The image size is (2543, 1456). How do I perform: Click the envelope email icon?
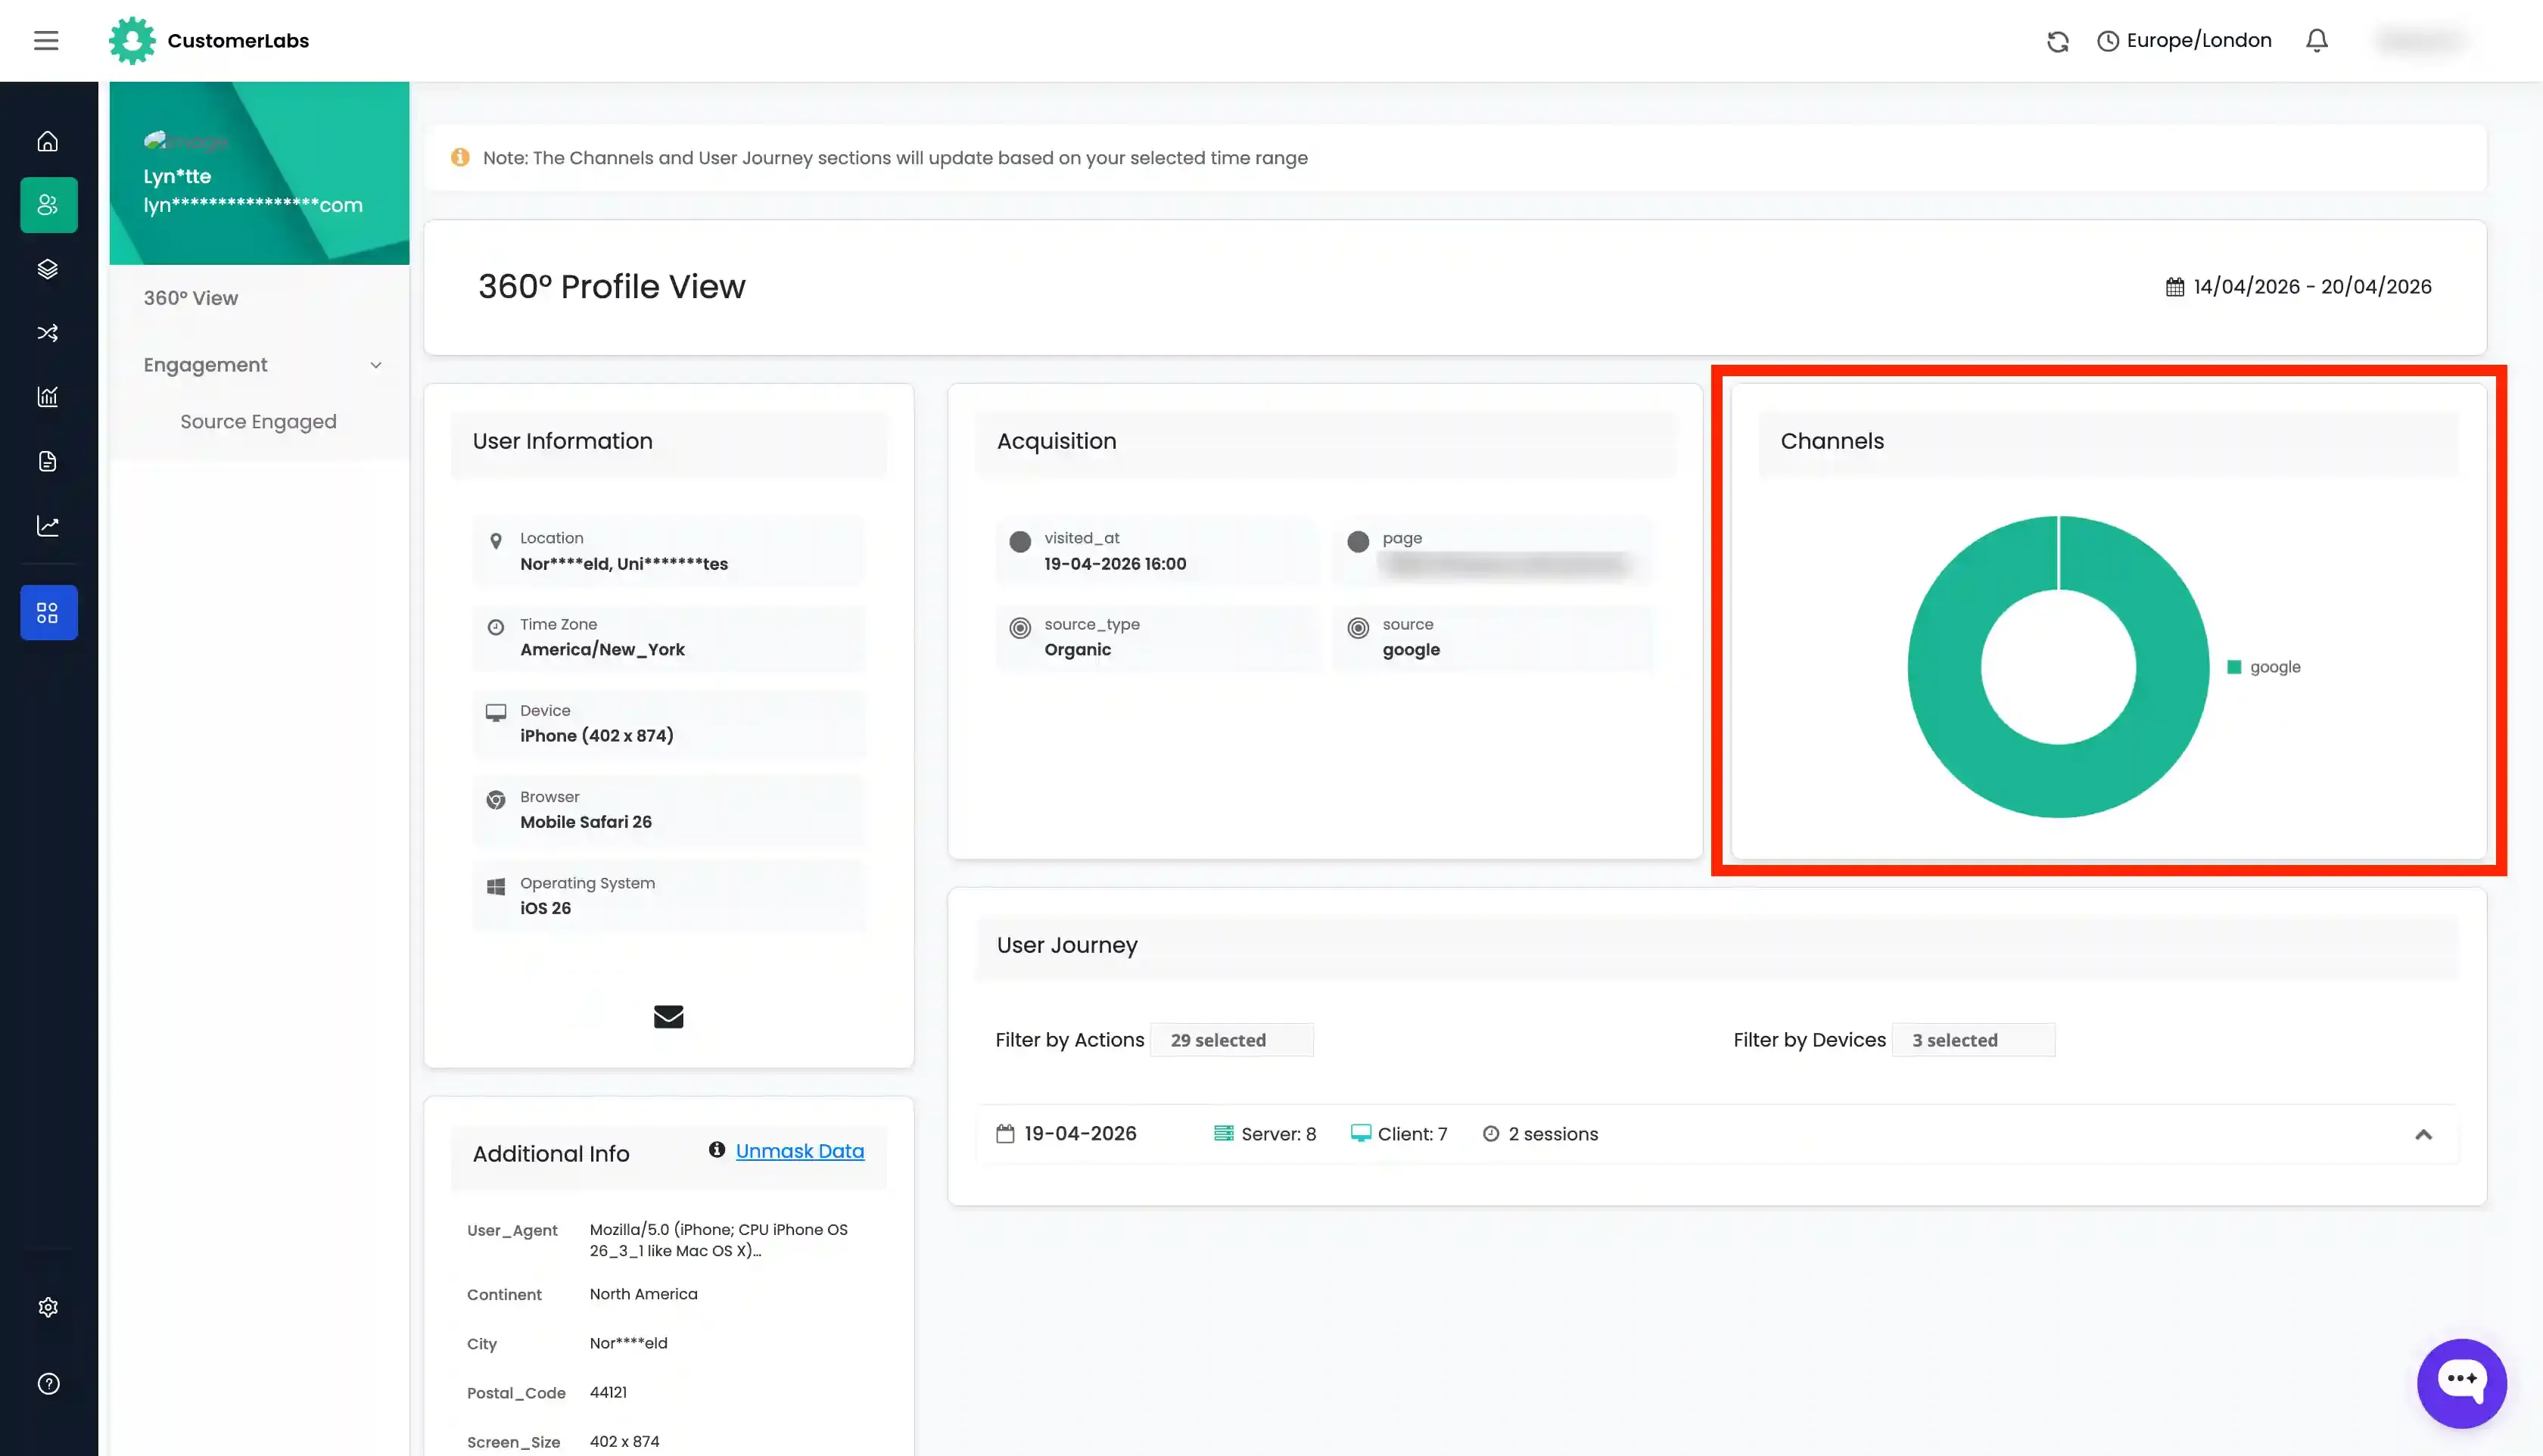tap(668, 1017)
